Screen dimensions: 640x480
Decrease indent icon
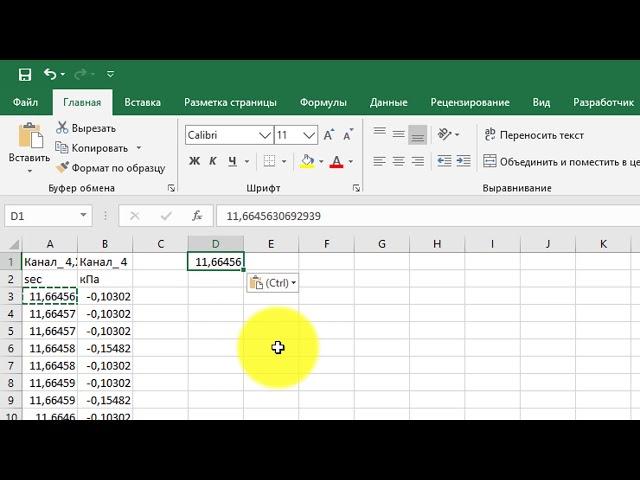[x=444, y=161]
